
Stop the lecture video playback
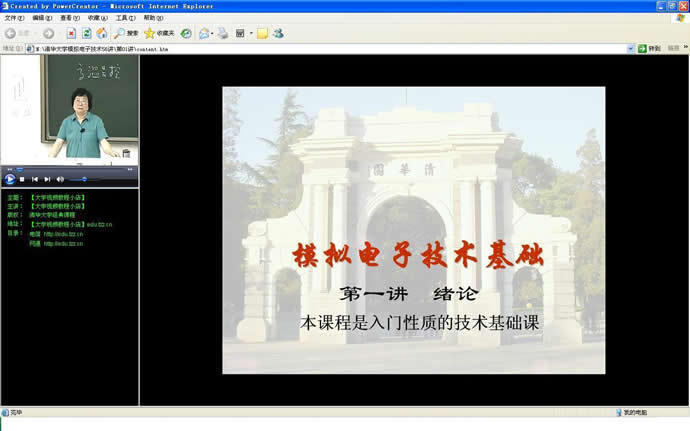point(22,179)
